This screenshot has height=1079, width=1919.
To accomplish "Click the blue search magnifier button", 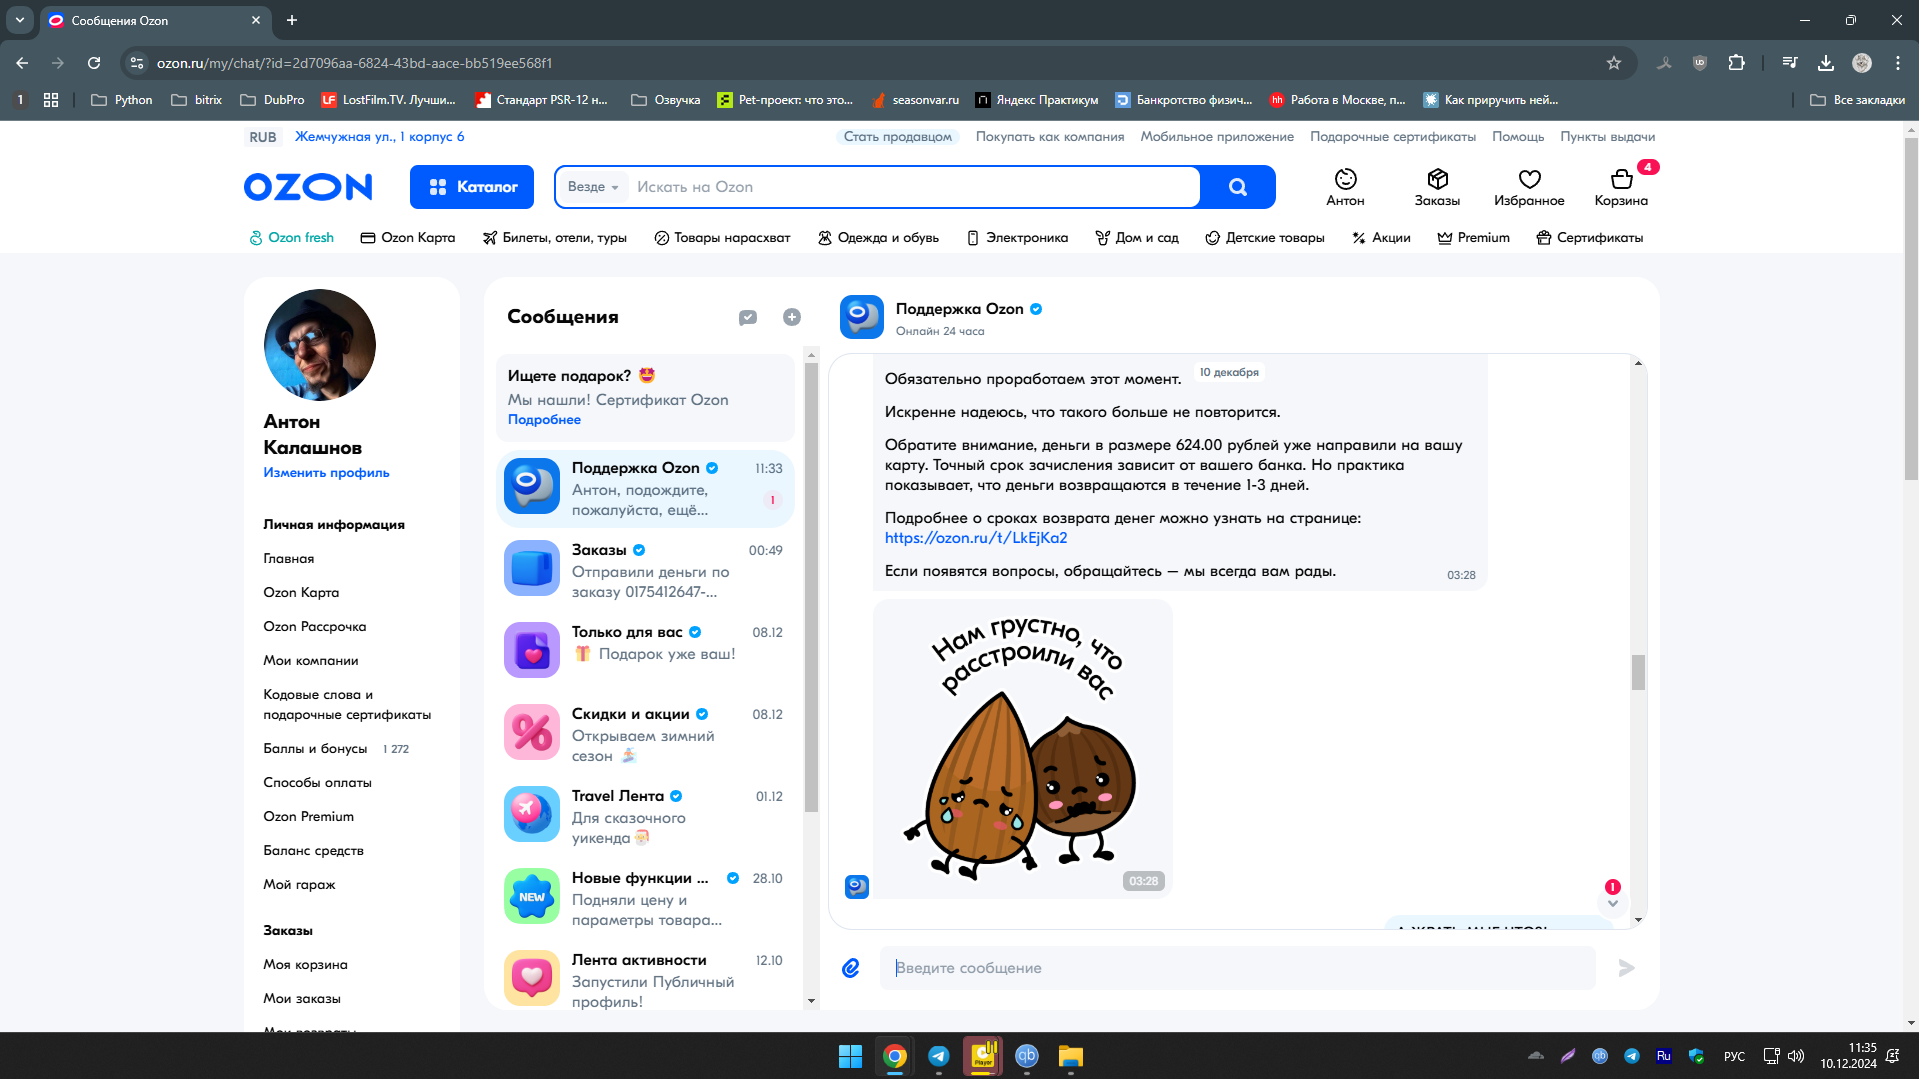I will [x=1238, y=187].
